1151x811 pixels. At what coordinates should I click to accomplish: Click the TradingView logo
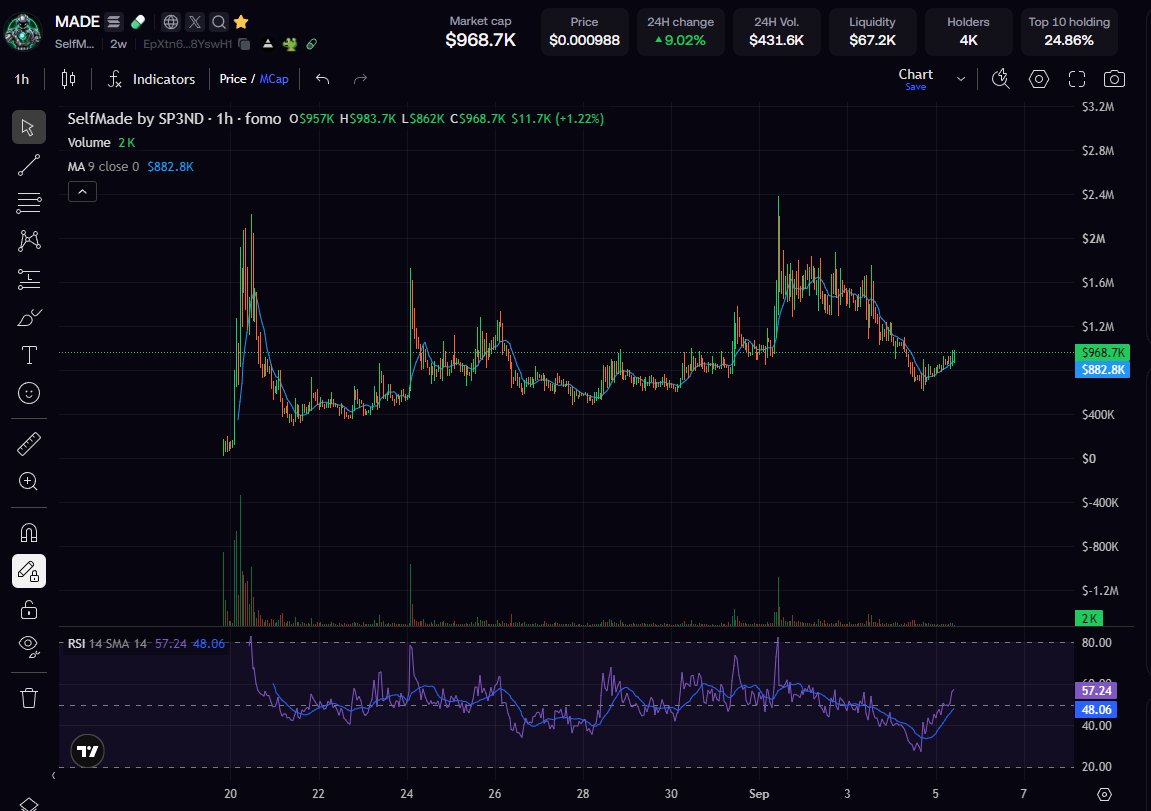[87, 751]
